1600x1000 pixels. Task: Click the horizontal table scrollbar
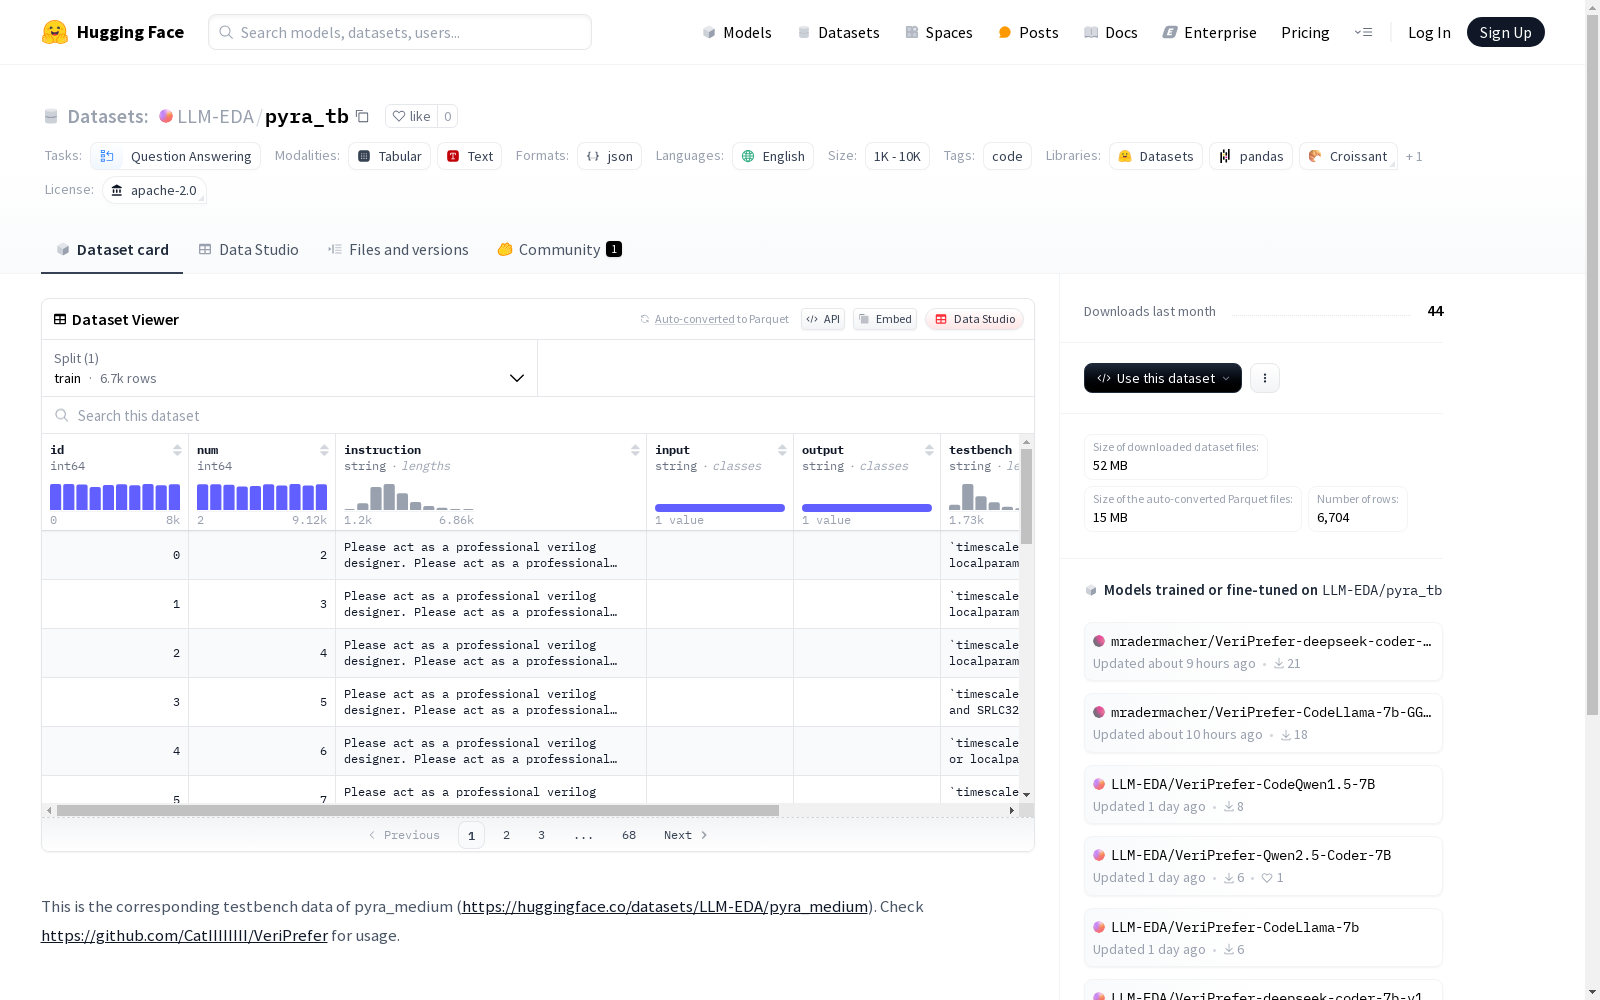coord(418,810)
